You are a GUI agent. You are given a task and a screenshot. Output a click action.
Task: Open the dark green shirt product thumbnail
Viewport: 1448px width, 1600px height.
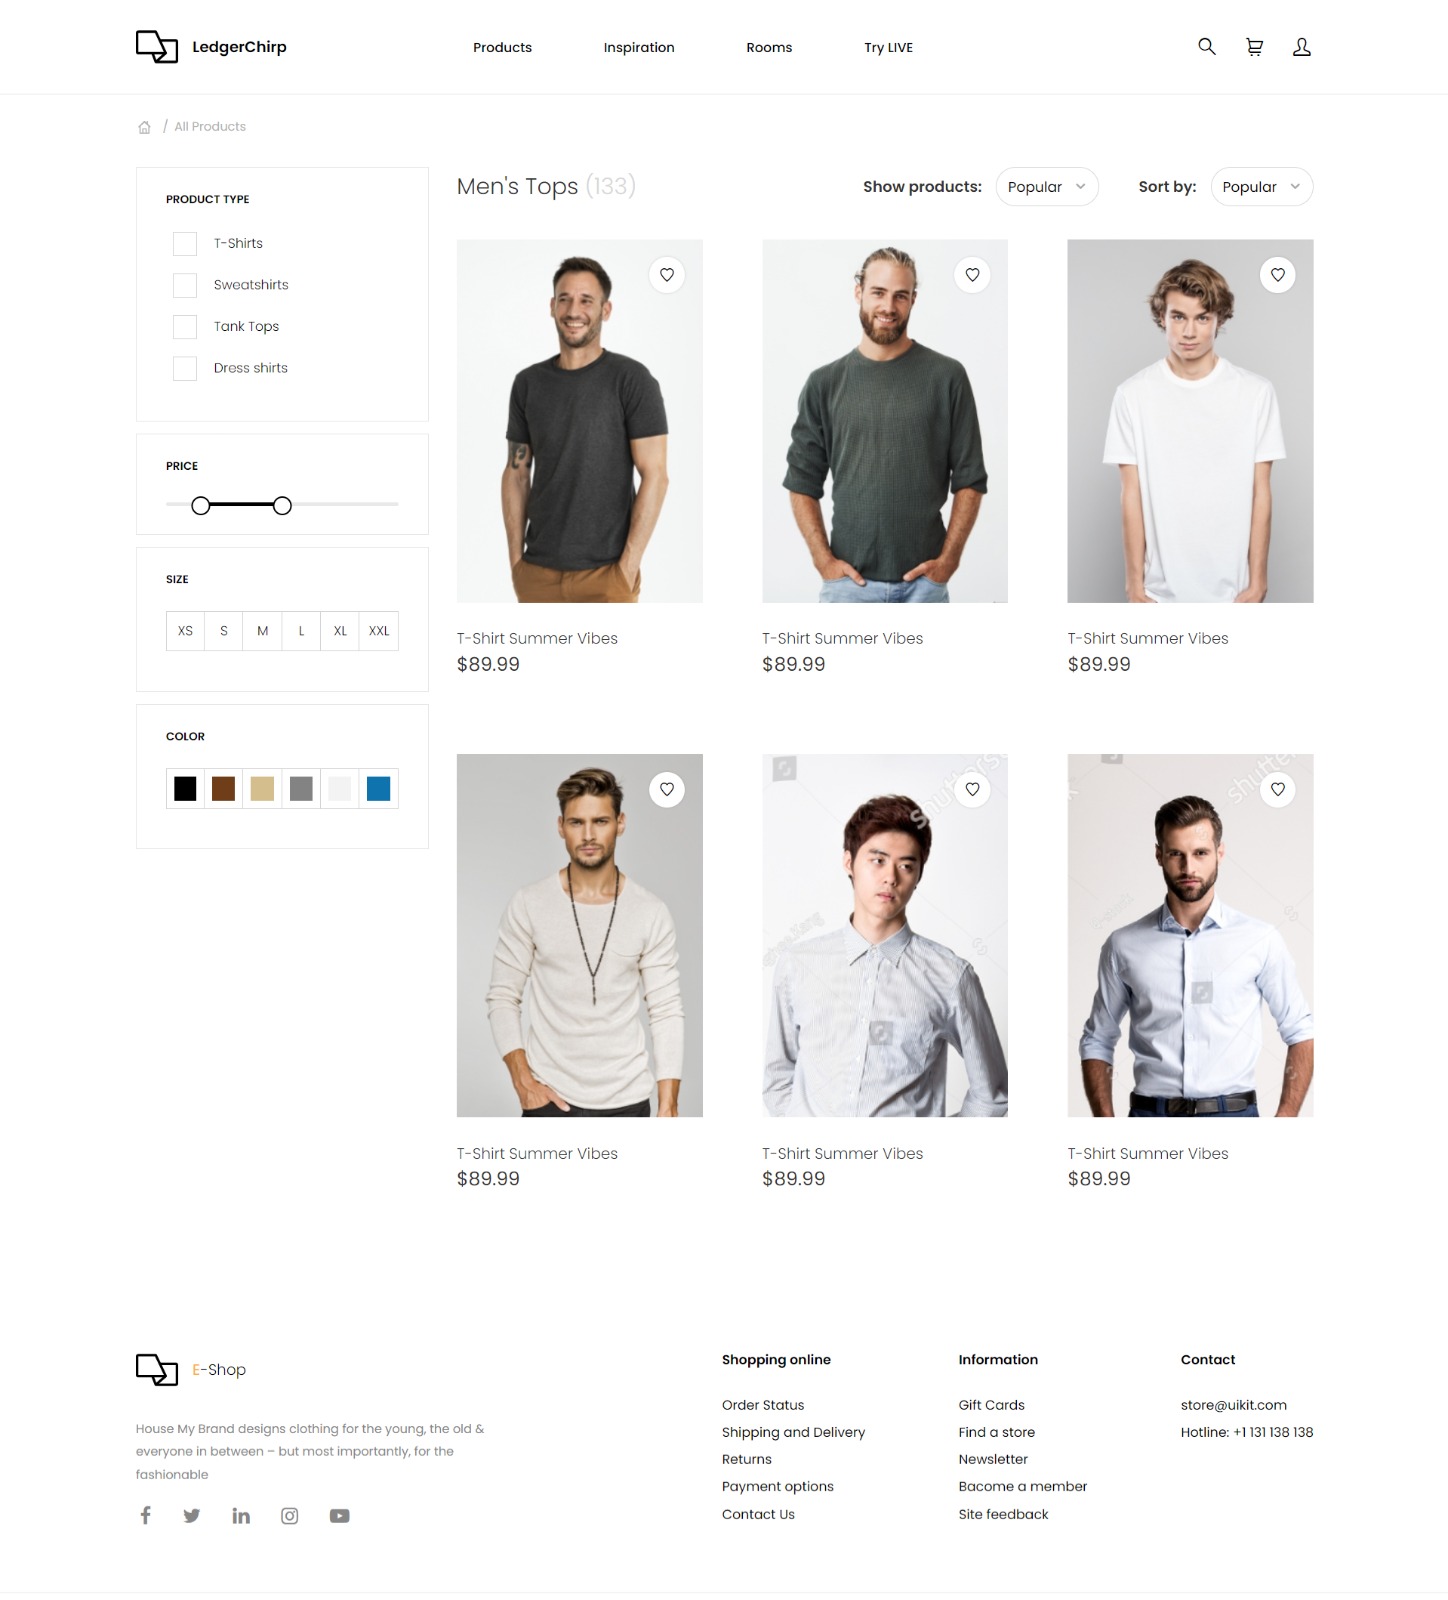pos(885,421)
